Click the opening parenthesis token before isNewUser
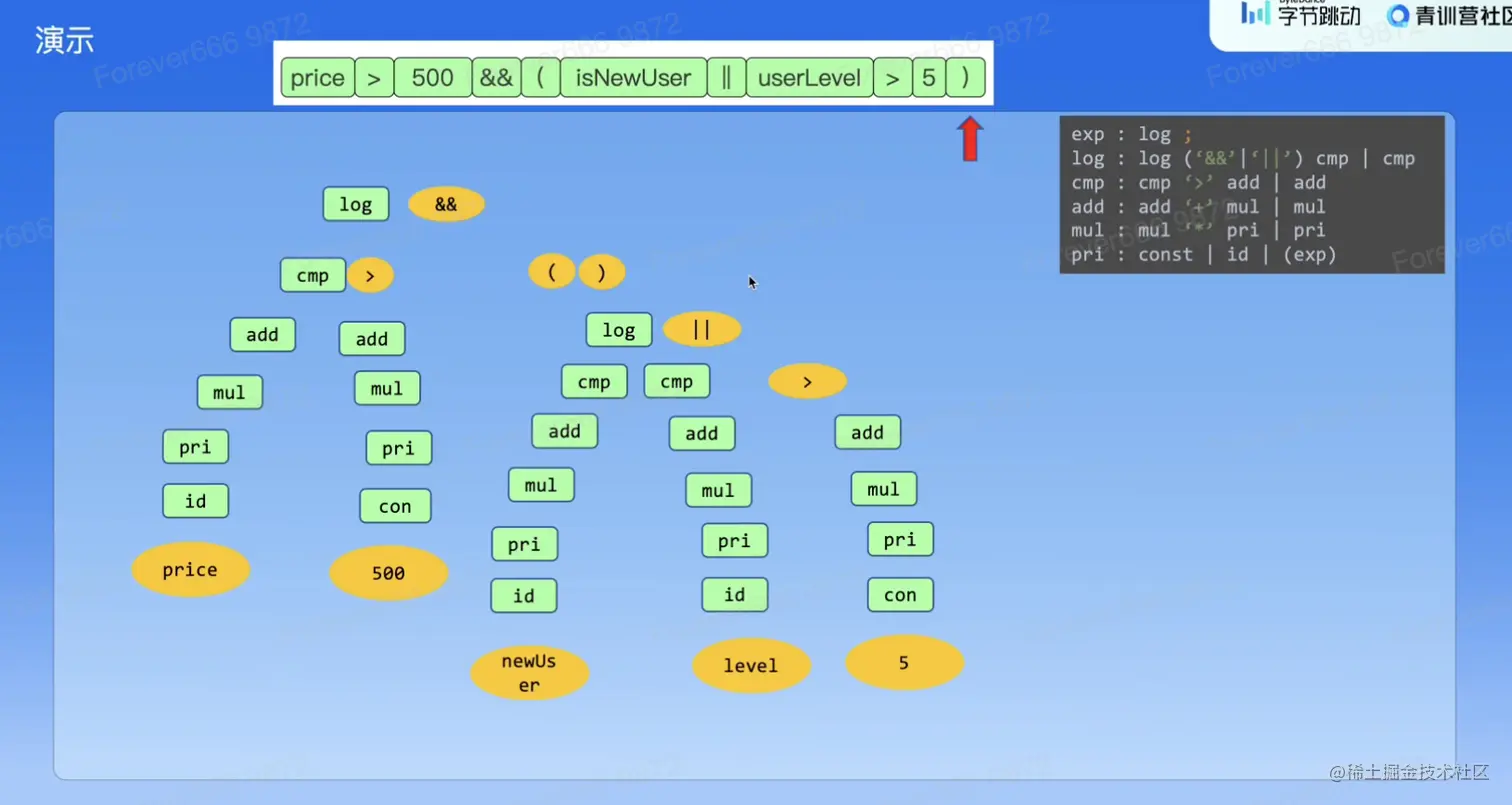 [540, 78]
